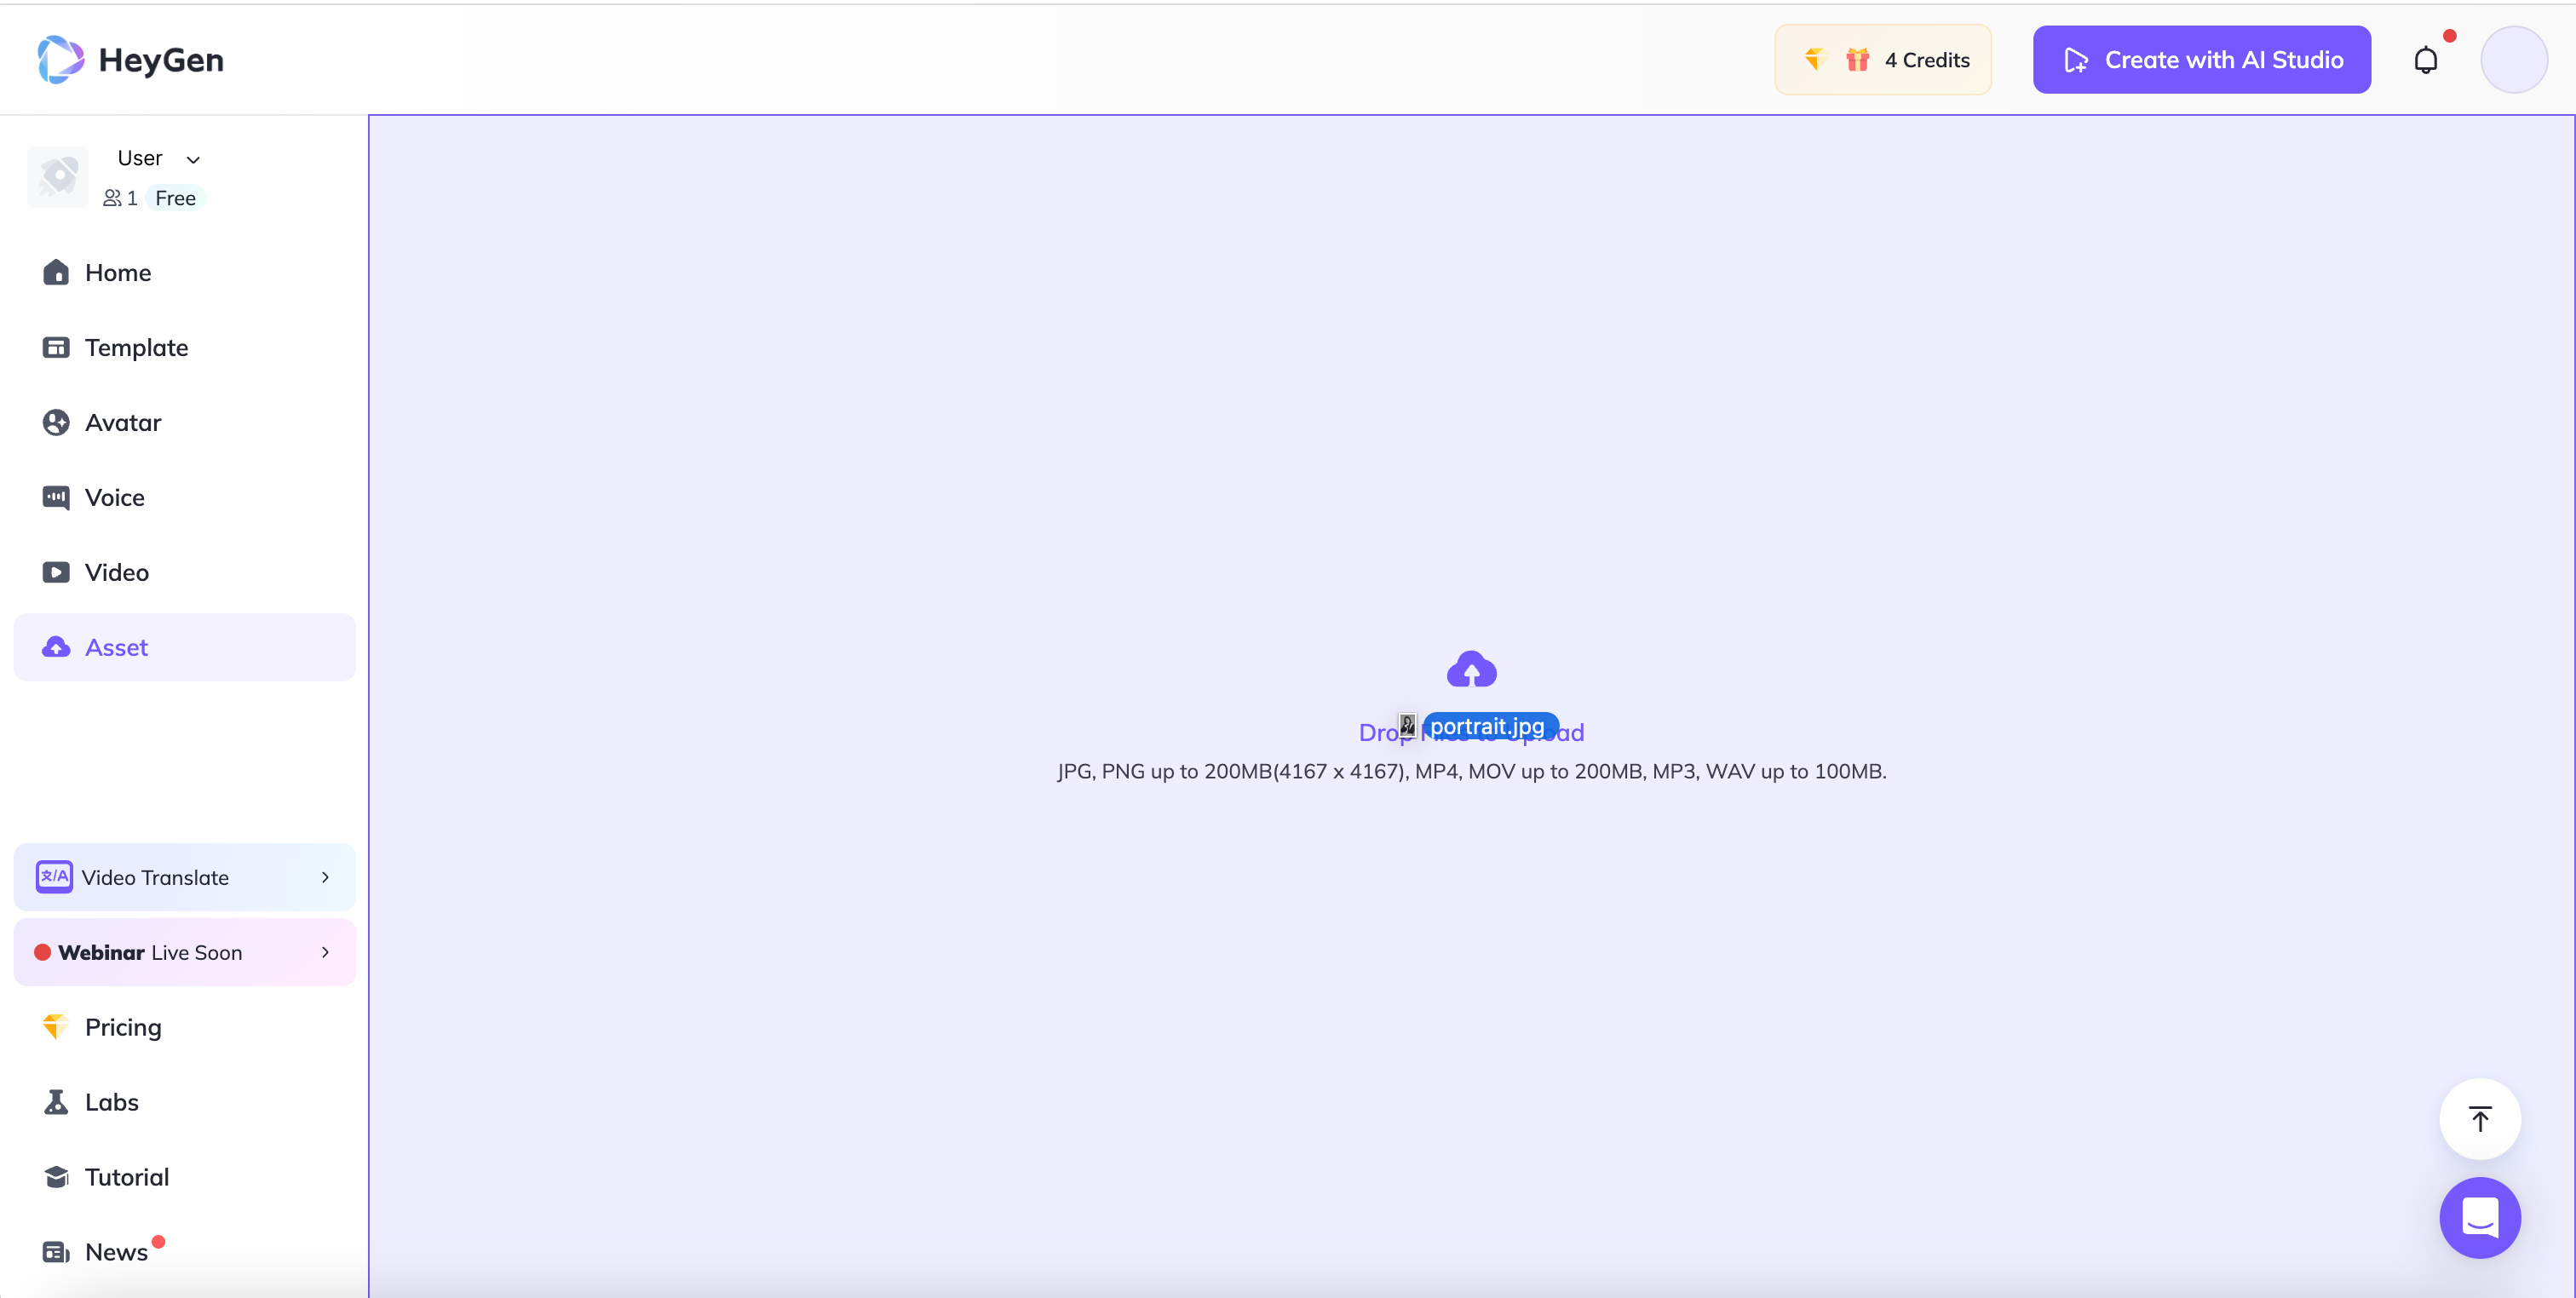Open the Avatar section
The image size is (2576, 1298).
pyautogui.click(x=123, y=422)
